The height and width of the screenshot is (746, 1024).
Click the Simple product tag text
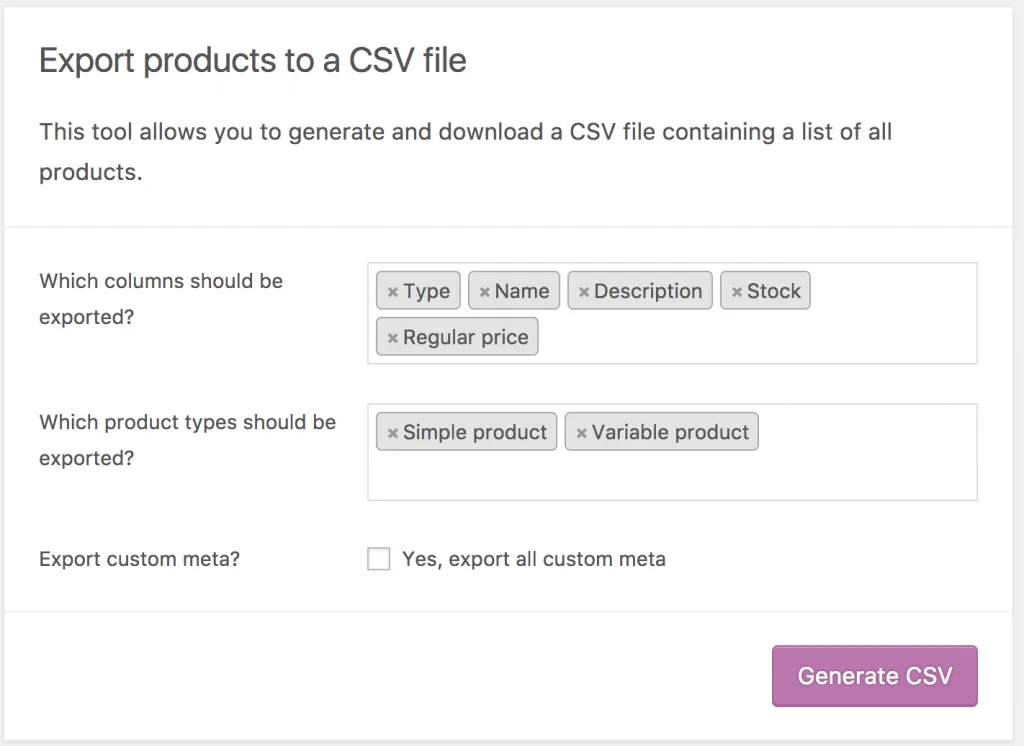[475, 433]
